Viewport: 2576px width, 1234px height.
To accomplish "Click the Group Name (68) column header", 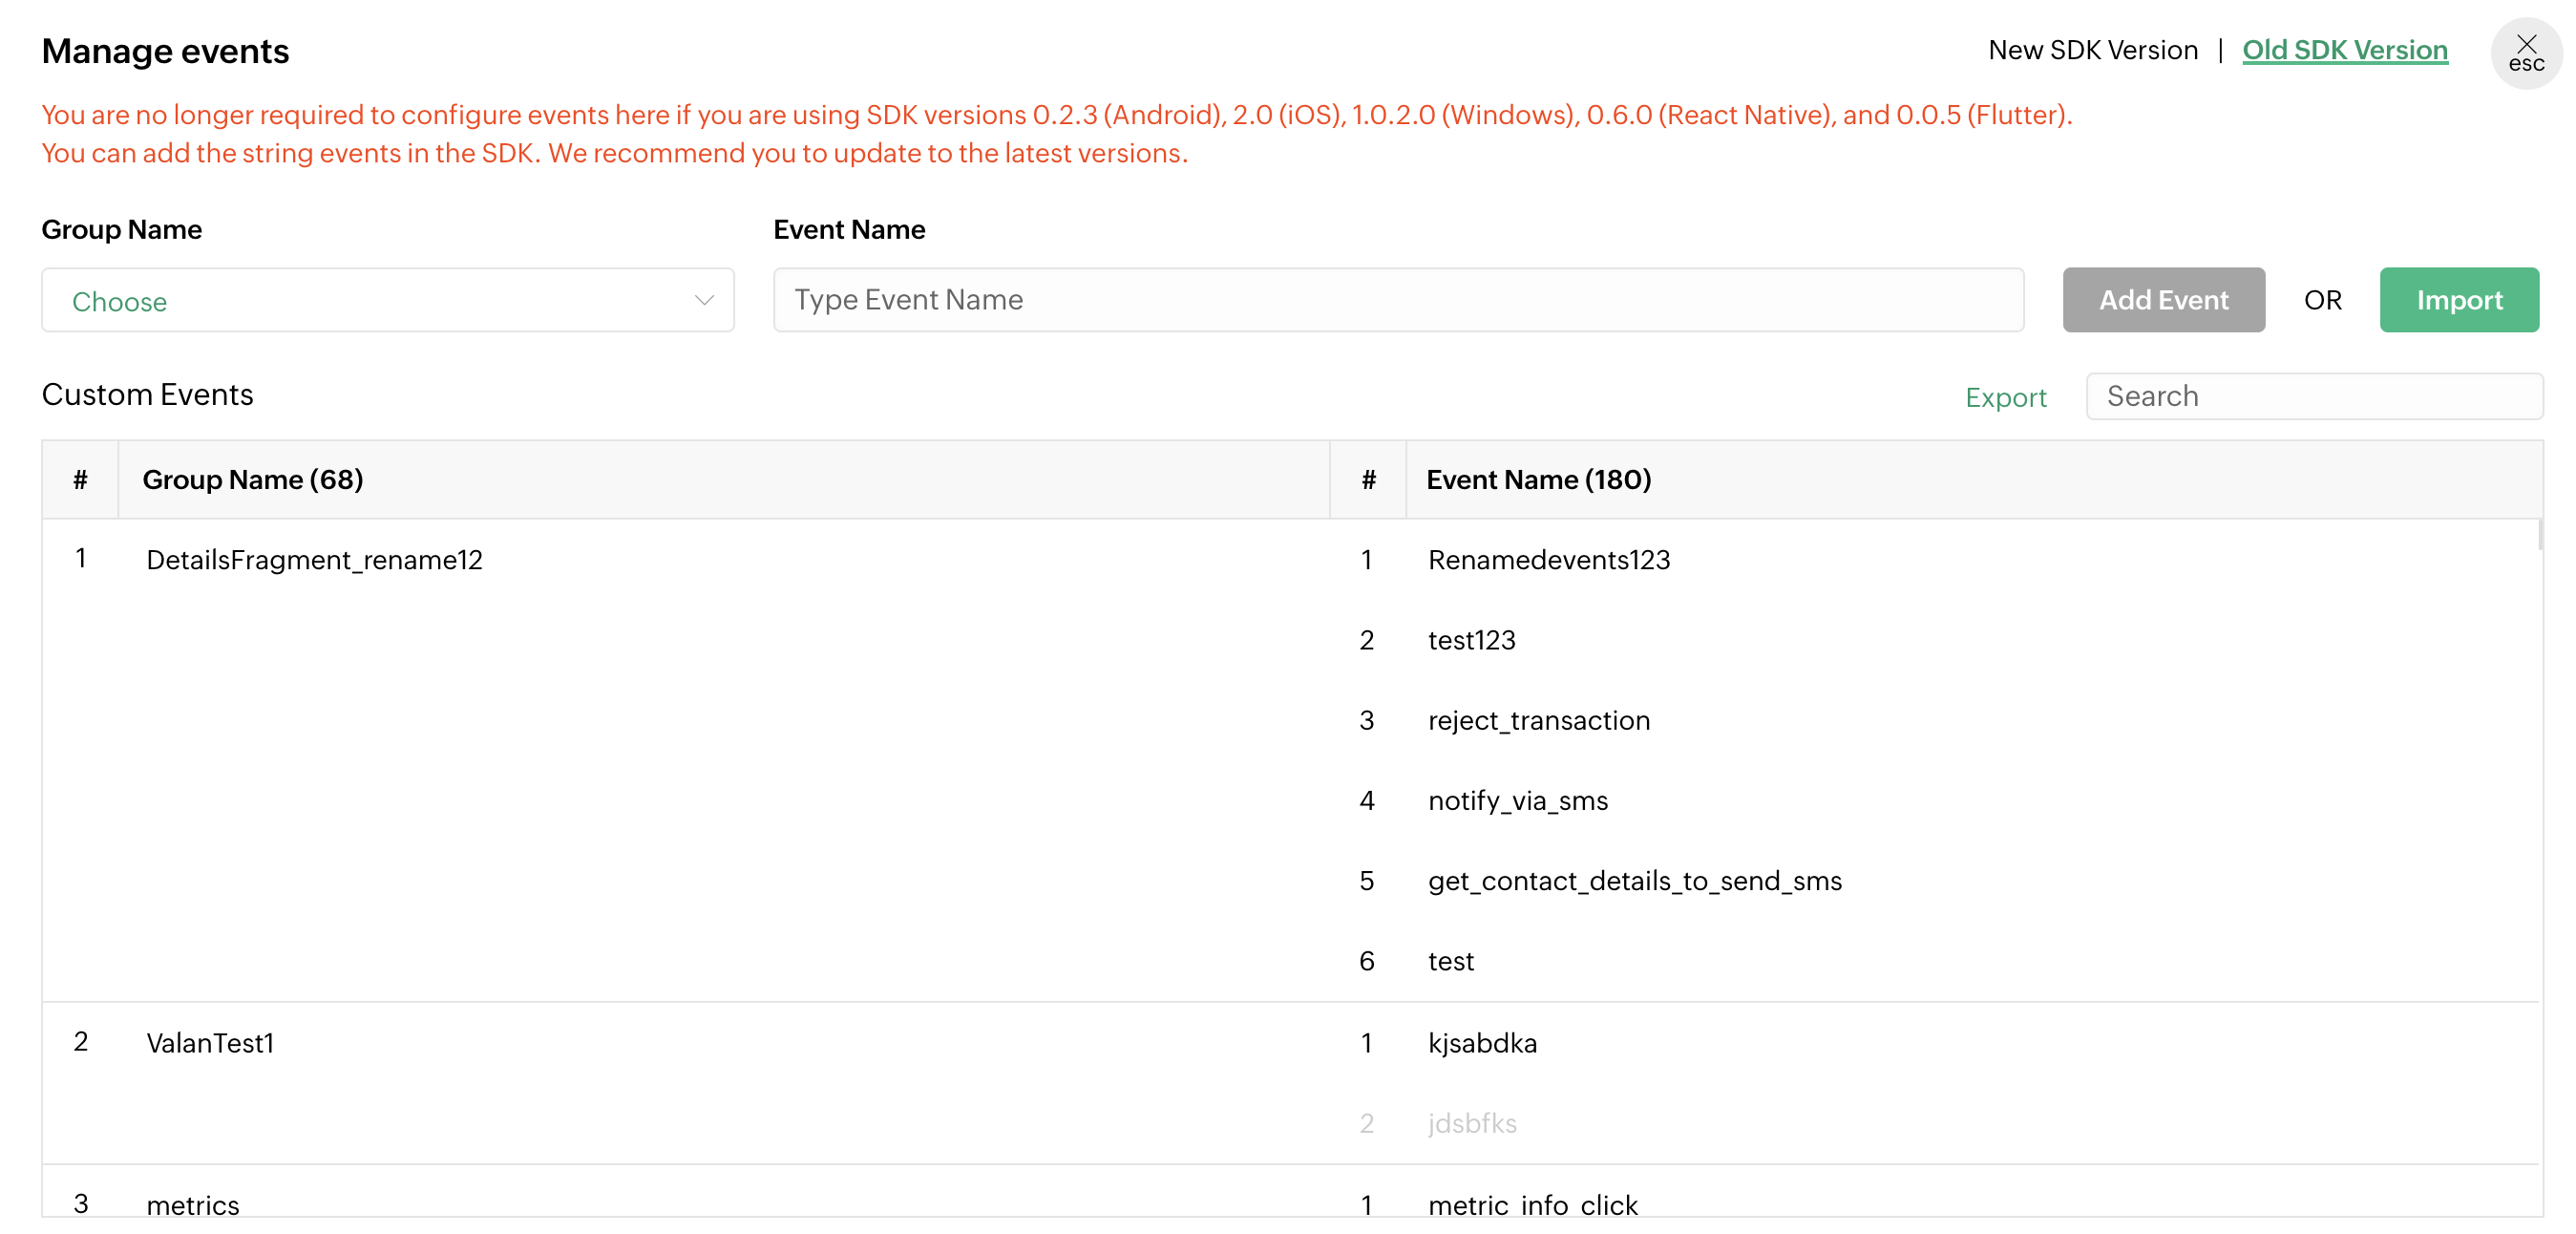I will 253,480.
